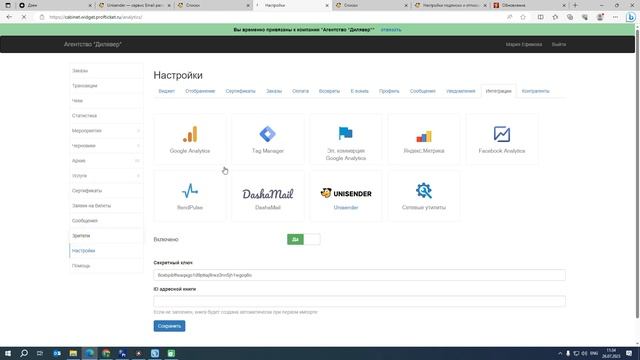The image size is (640, 360).
Task: Open the network utilities gear icon
Action: [x=424, y=191]
